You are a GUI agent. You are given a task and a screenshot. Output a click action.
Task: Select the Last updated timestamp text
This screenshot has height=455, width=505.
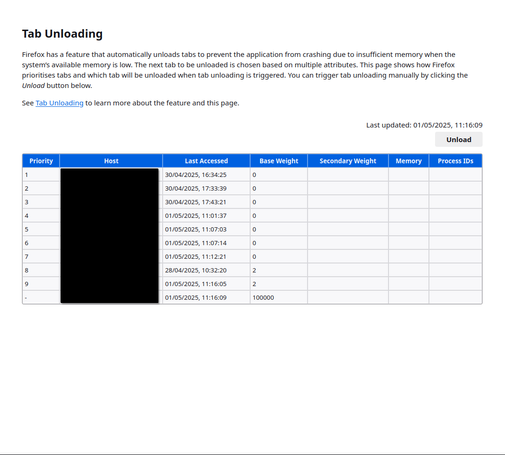(424, 125)
